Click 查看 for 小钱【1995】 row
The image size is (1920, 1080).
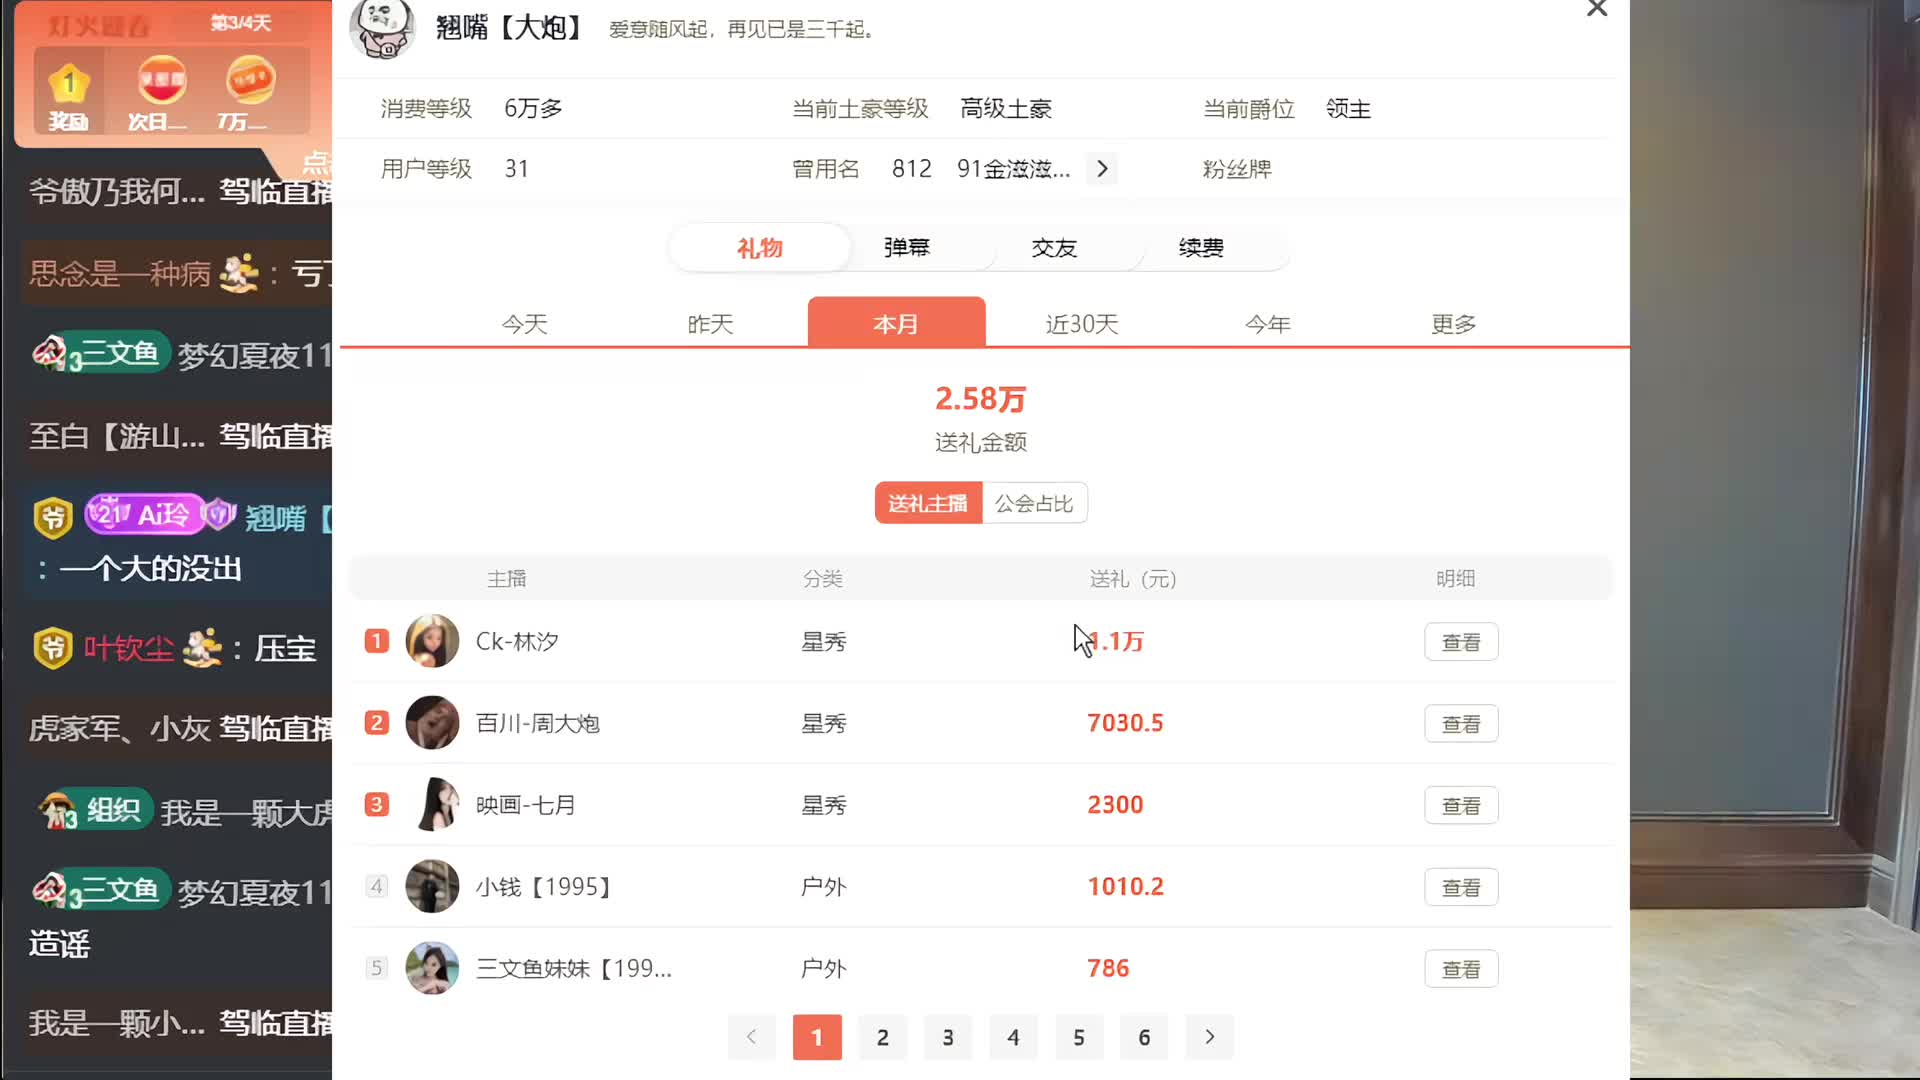[x=1461, y=887]
